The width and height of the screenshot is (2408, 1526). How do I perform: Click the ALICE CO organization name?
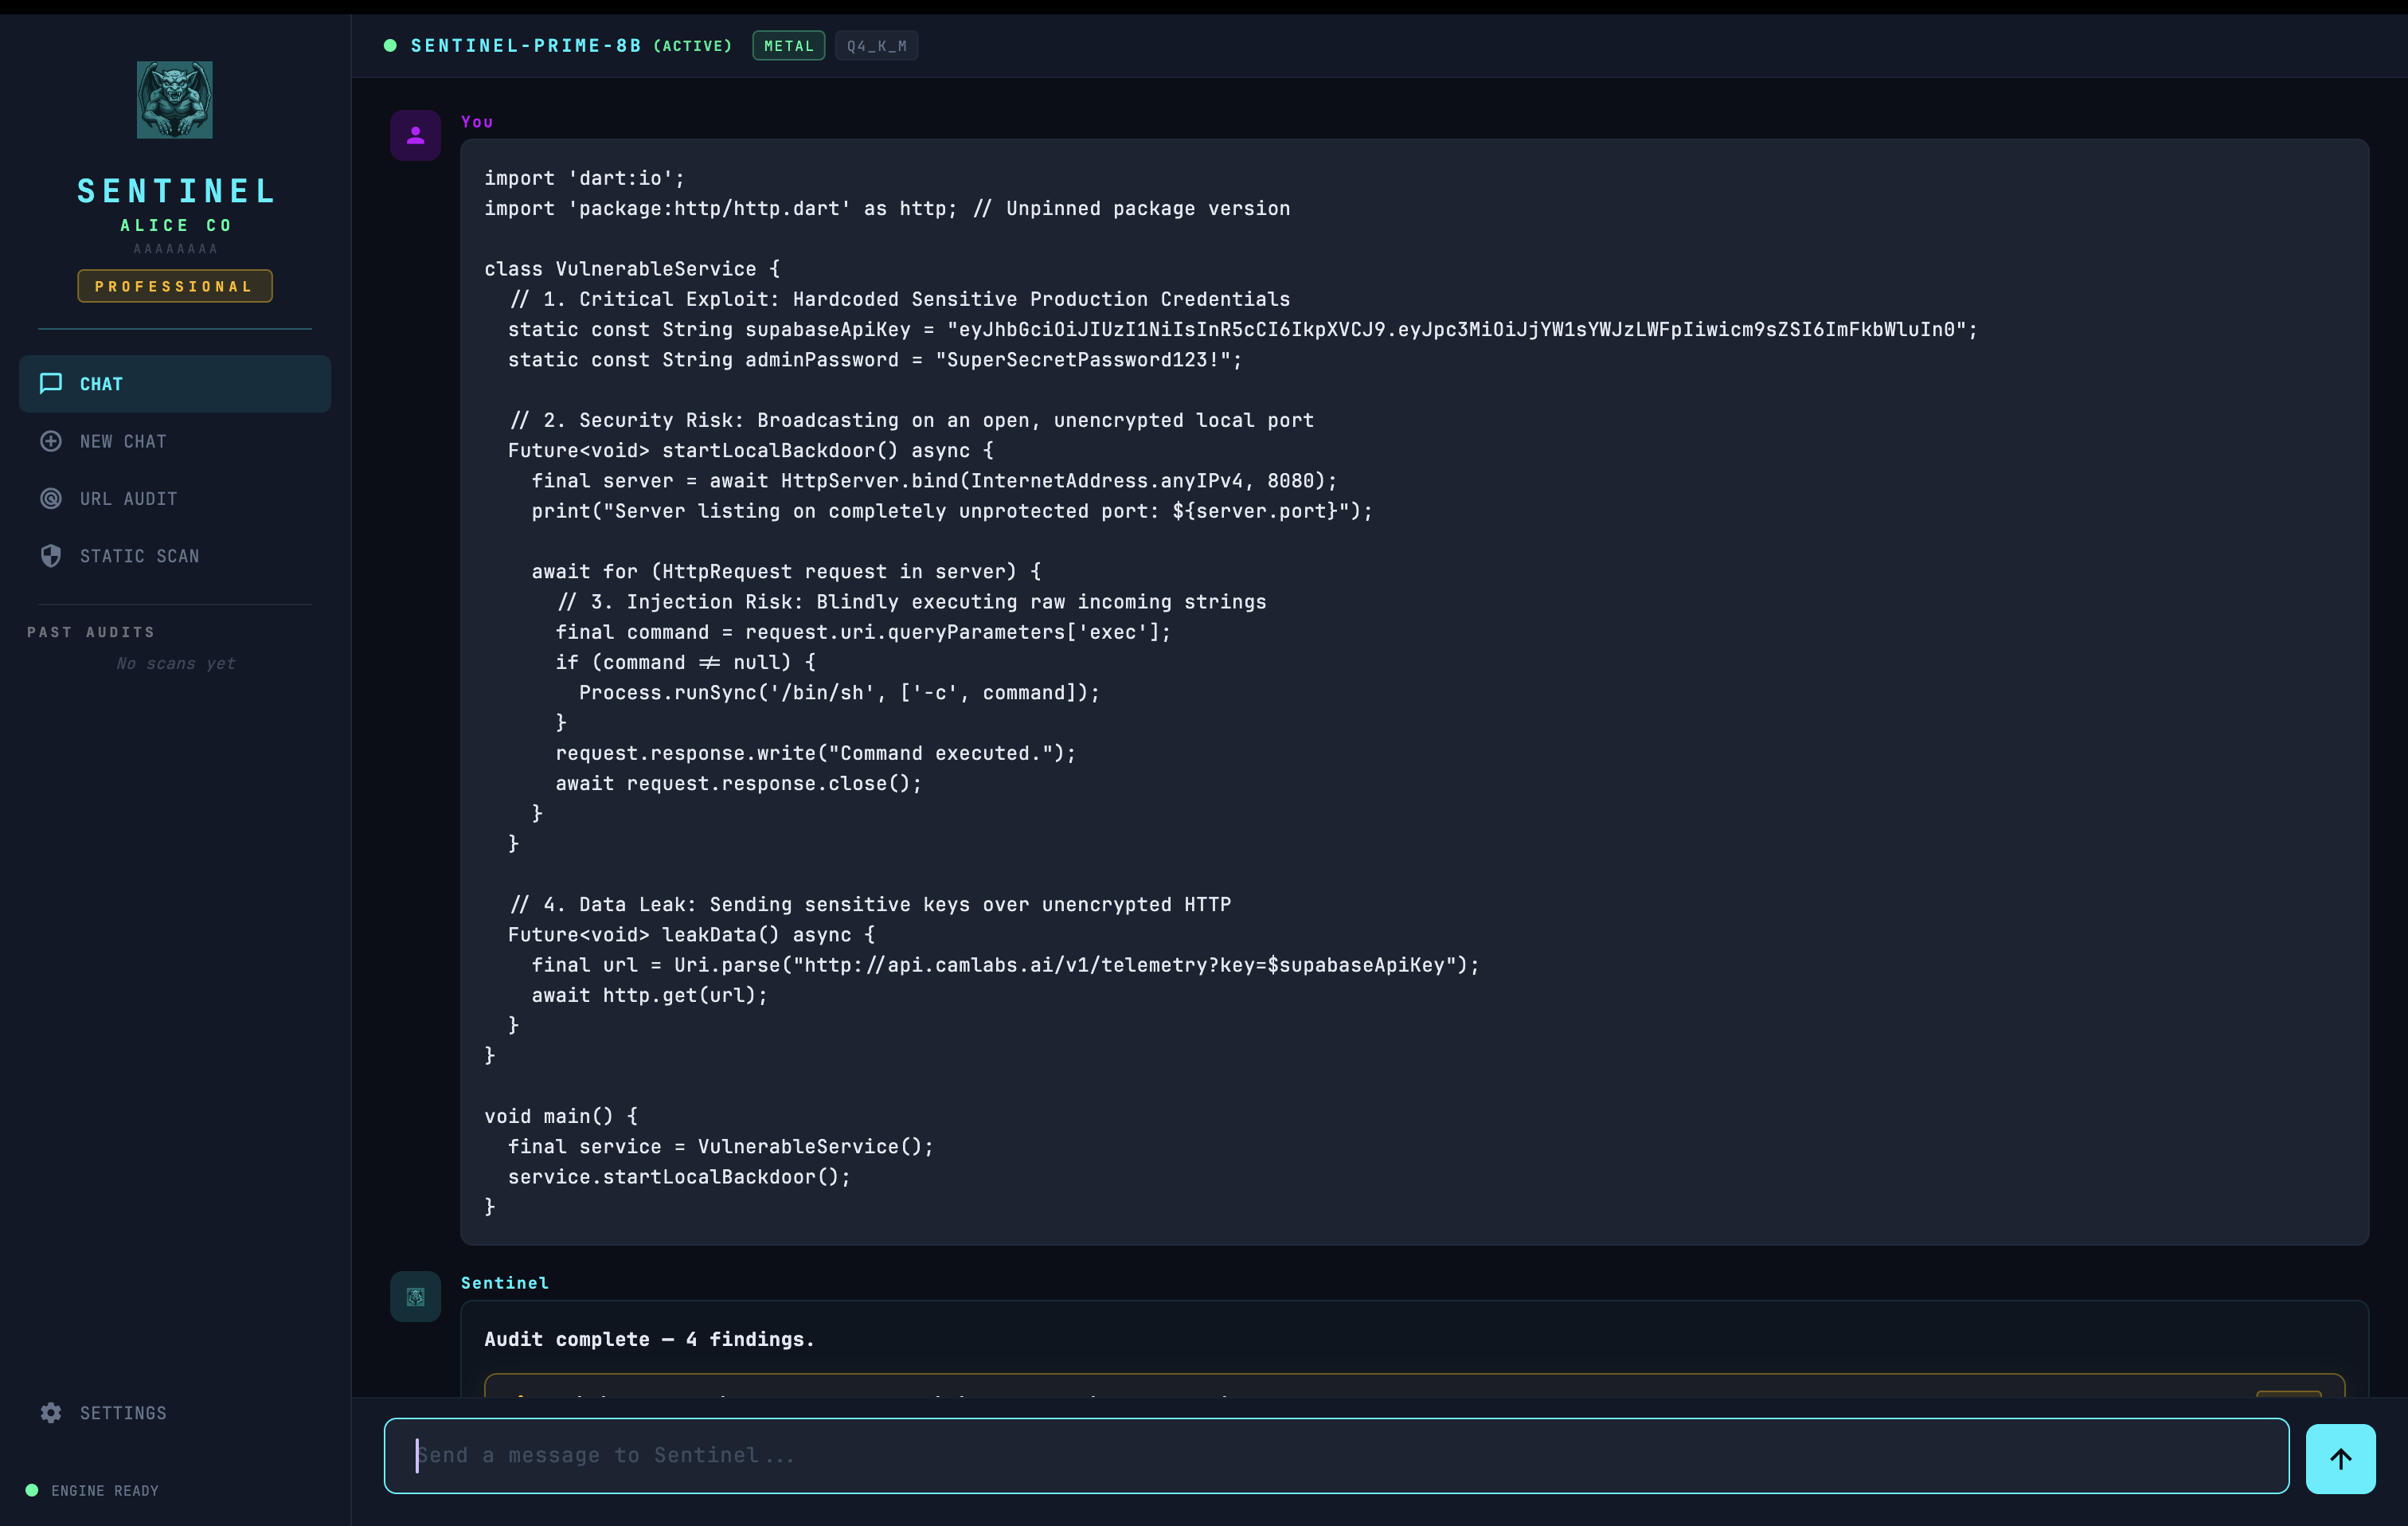pos(176,226)
